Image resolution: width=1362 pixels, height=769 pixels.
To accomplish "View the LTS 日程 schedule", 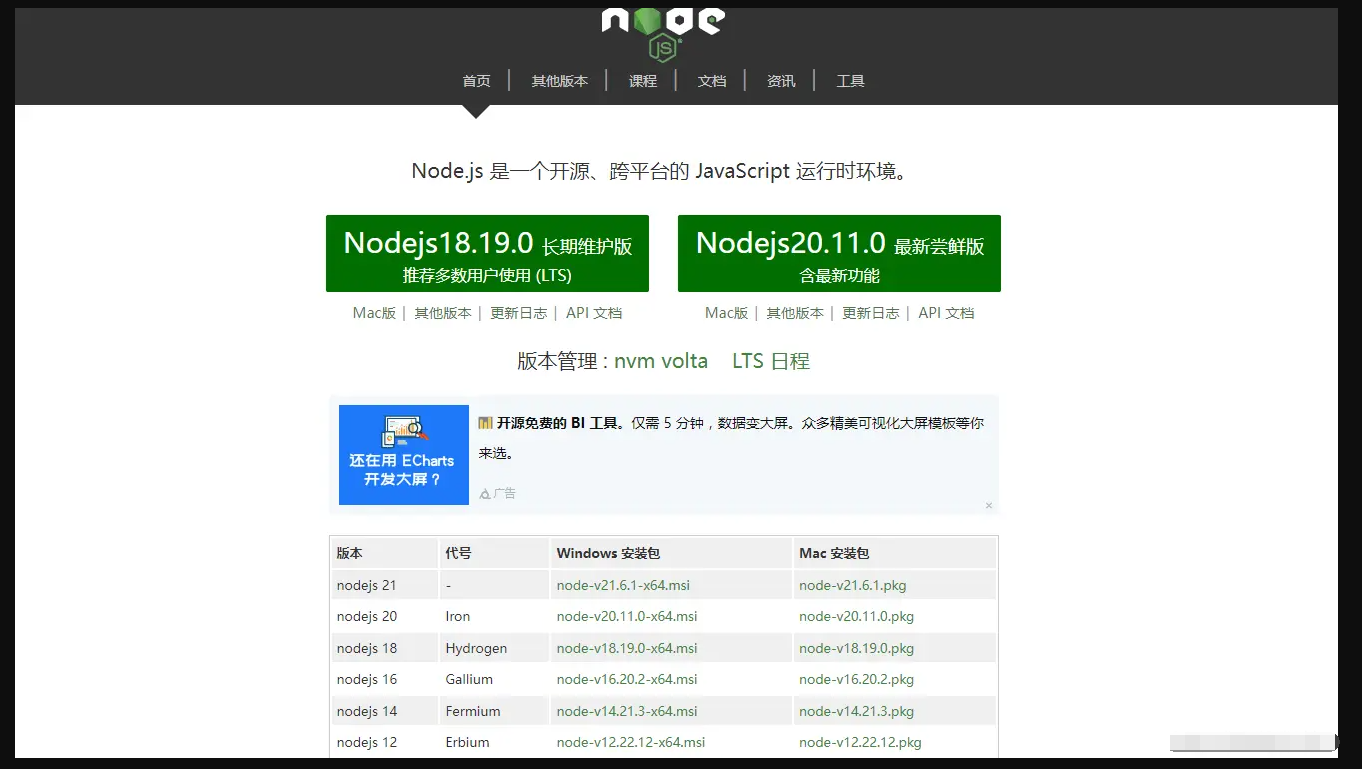I will click(770, 361).
